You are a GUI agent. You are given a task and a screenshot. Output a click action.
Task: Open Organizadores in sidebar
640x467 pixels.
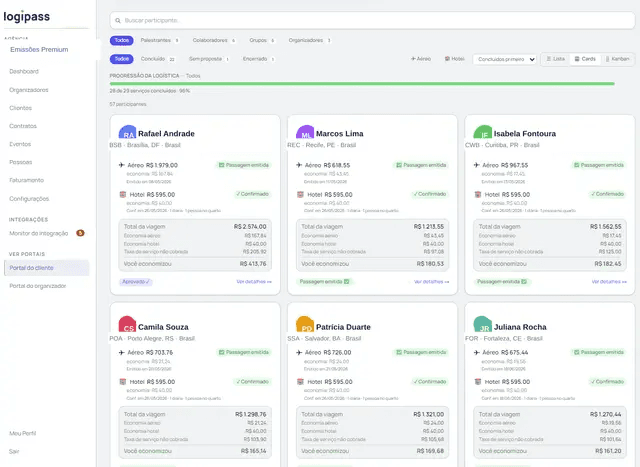pos(29,90)
